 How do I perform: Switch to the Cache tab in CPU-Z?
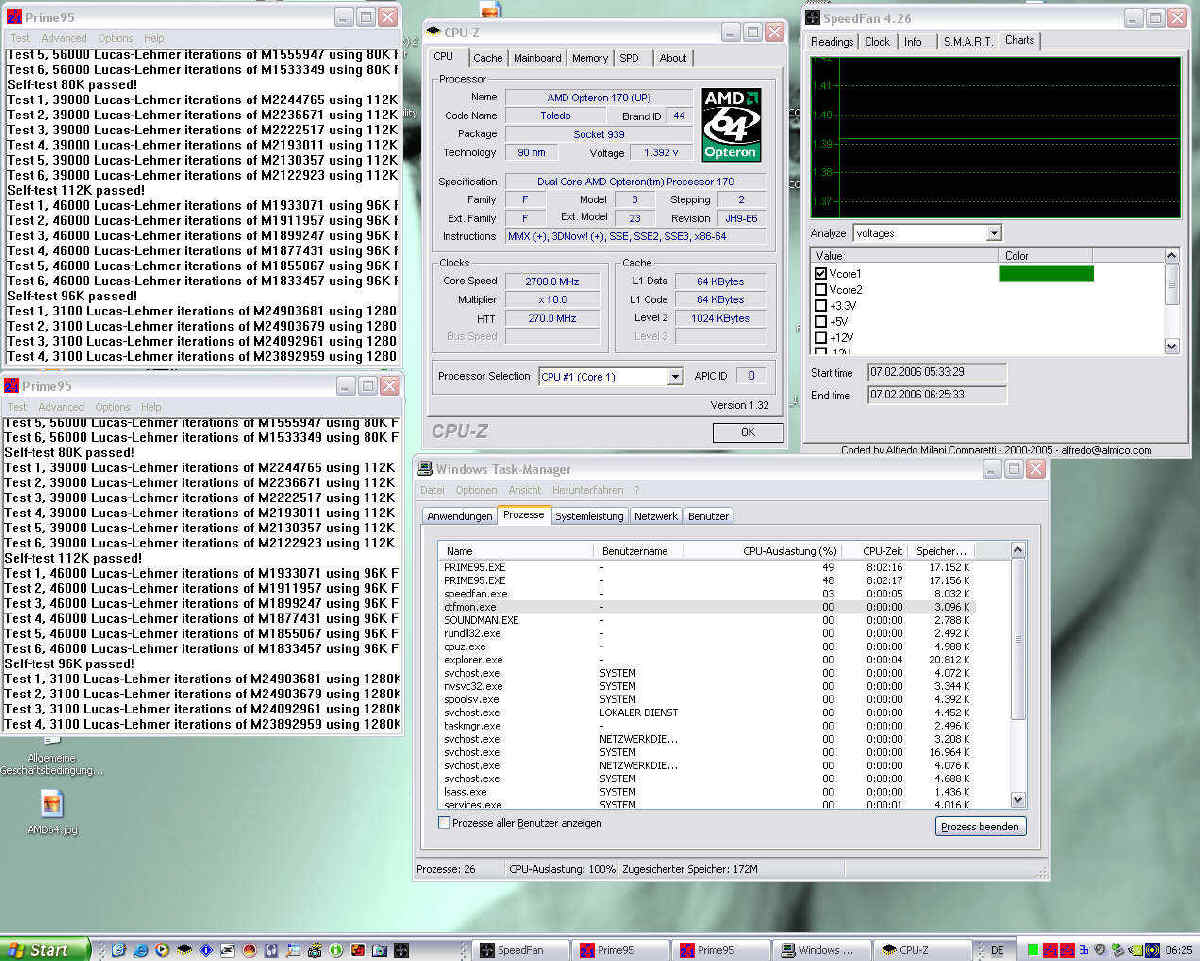coord(488,58)
